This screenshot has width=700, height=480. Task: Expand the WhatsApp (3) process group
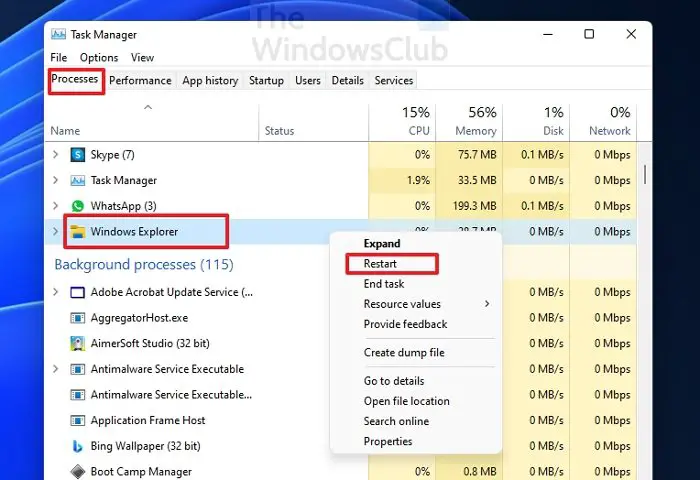tap(55, 205)
